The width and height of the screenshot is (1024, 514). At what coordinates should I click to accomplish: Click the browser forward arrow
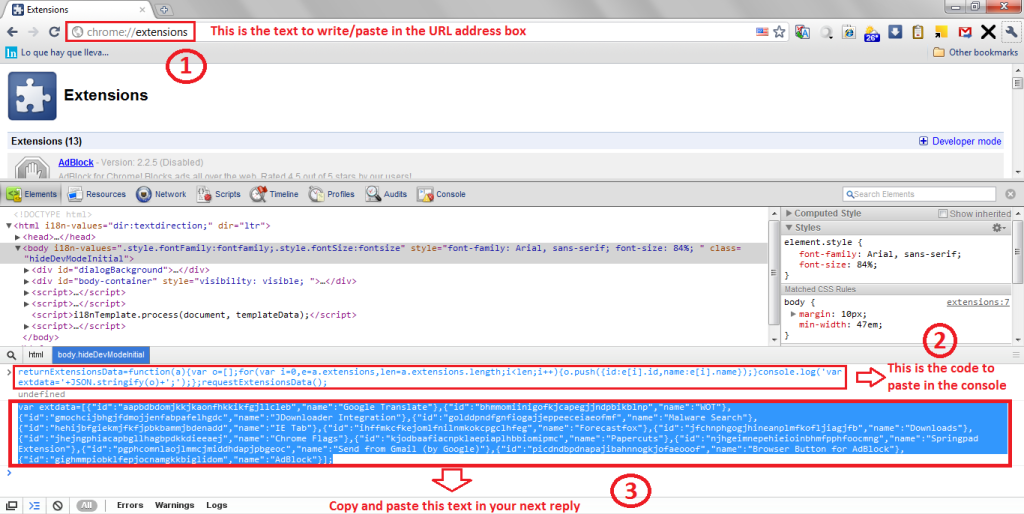(33, 31)
